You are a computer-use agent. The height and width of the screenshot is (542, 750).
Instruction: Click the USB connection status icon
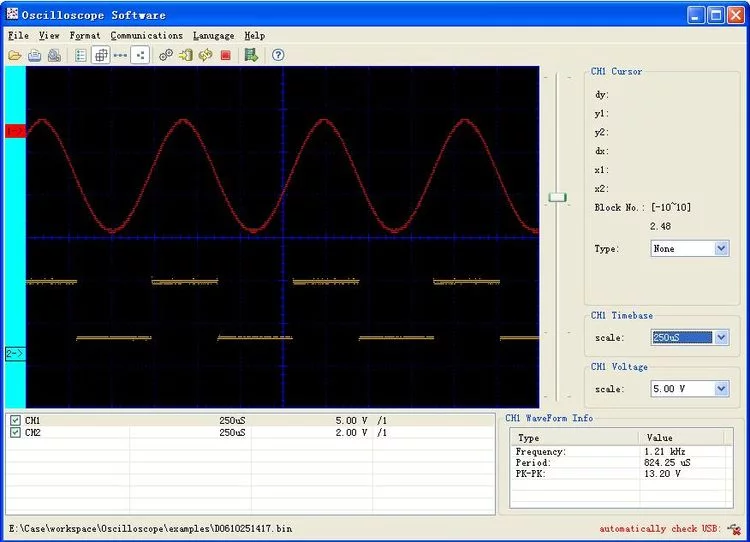(734, 529)
